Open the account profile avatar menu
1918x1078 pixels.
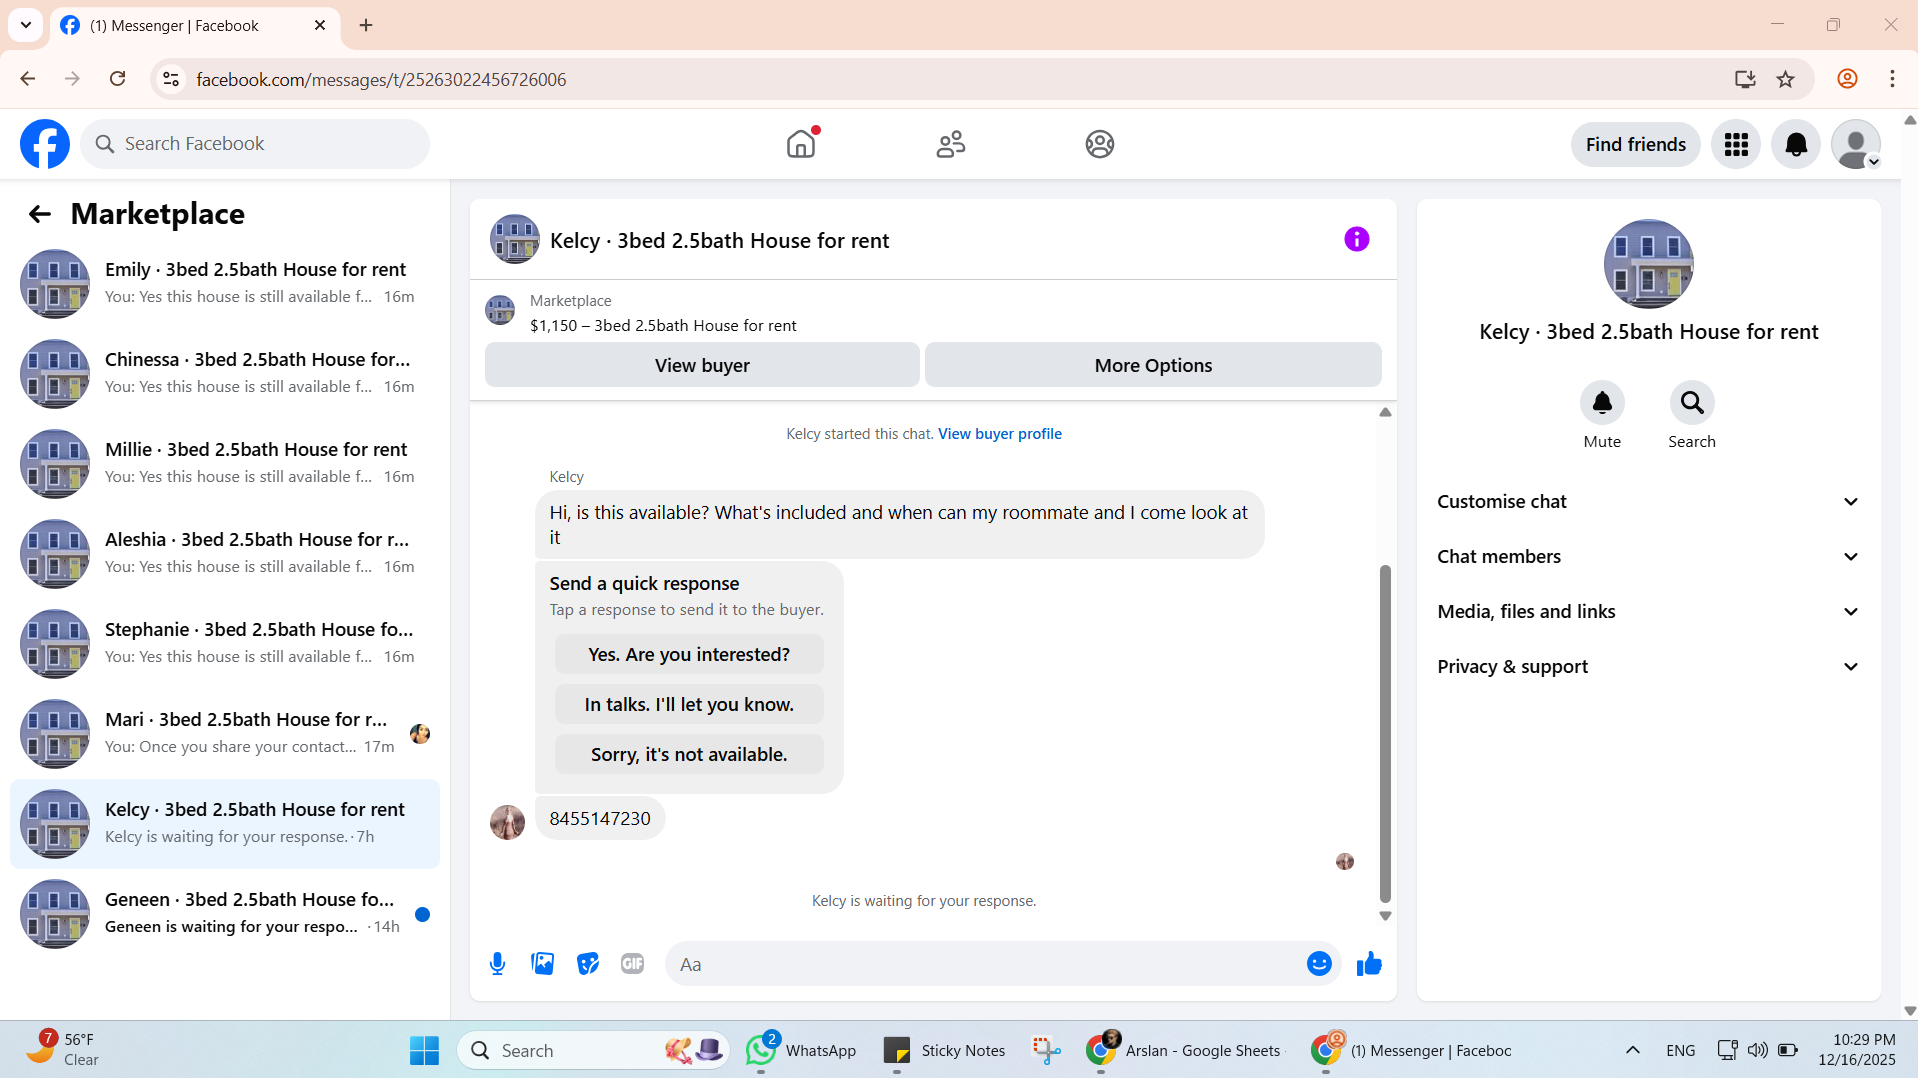click(x=1856, y=144)
